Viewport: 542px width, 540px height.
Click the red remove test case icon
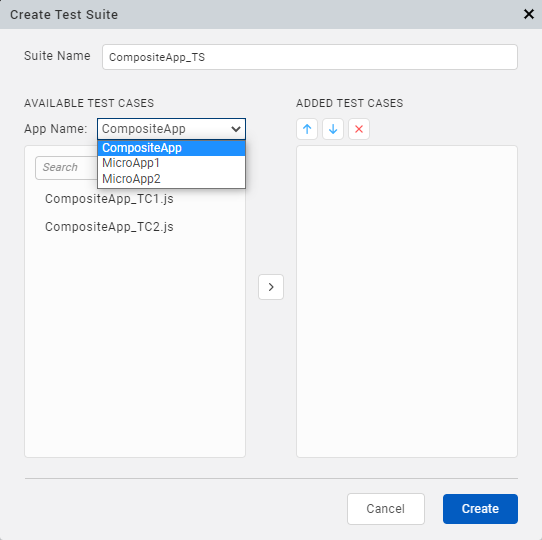coord(359,129)
